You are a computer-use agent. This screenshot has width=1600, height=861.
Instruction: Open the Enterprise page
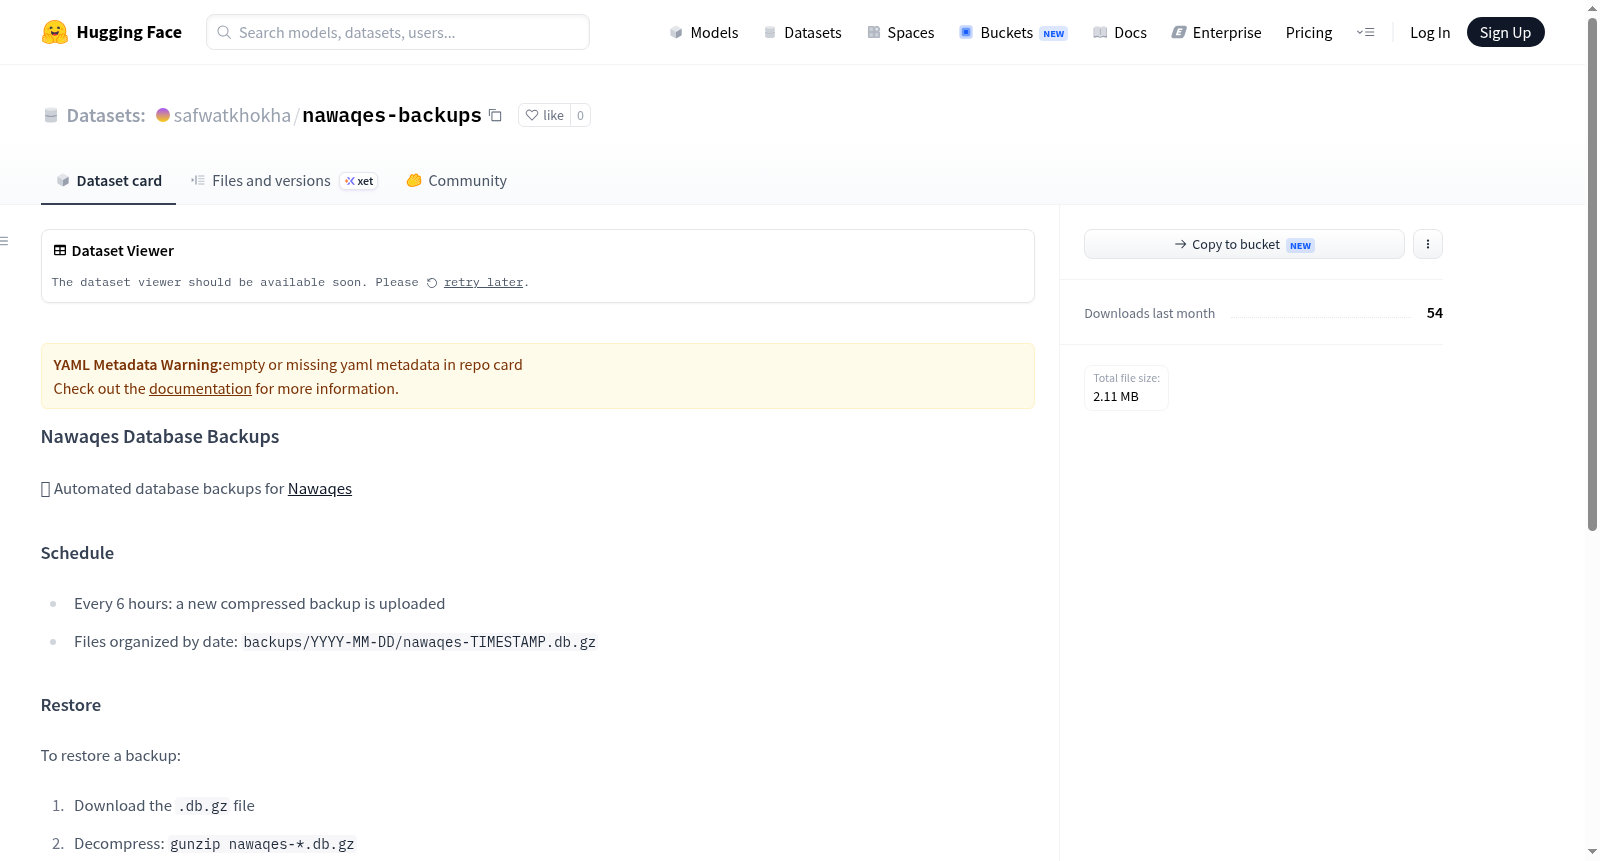[x=1216, y=32]
